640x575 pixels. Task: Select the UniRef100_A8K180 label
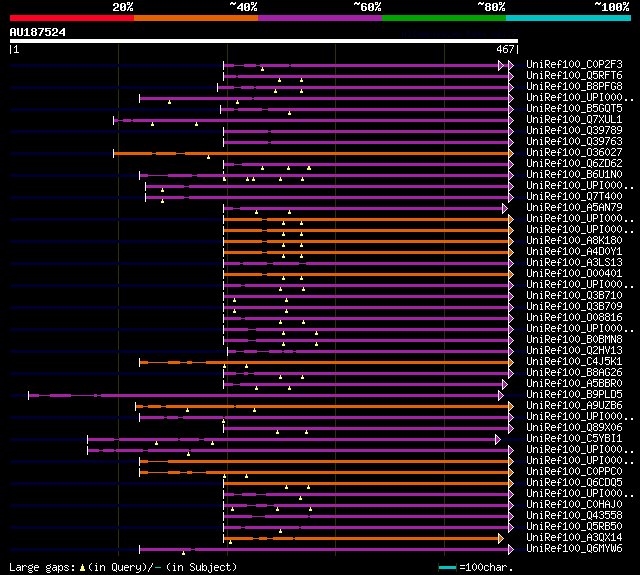coord(574,241)
